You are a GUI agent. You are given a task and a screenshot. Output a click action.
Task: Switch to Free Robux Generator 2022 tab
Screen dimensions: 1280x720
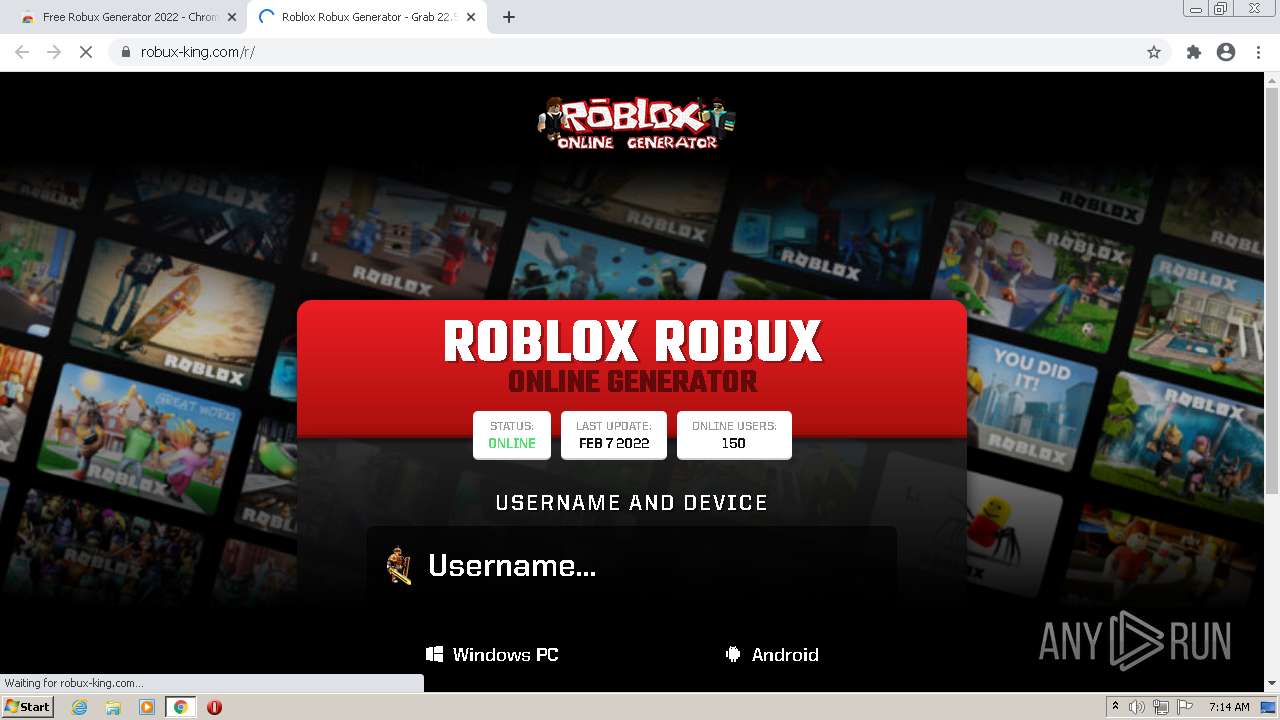tap(128, 17)
